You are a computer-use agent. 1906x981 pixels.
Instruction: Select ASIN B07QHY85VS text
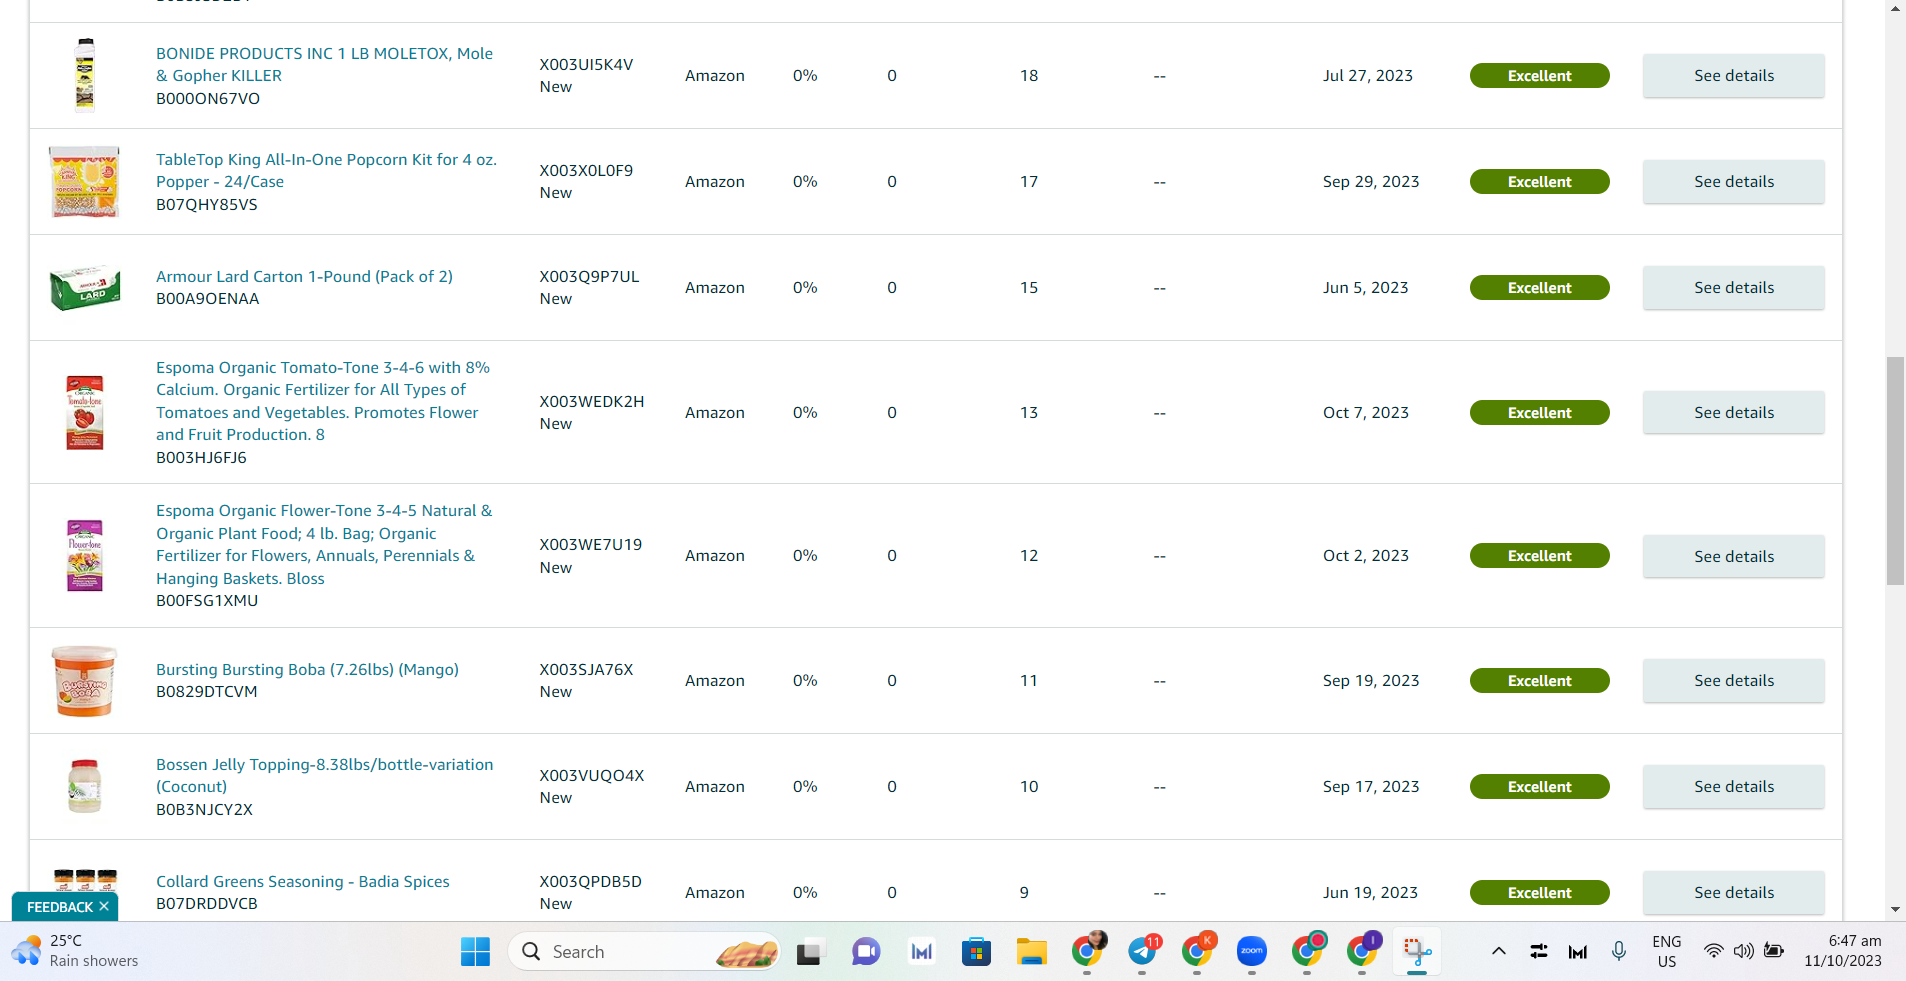207,204
